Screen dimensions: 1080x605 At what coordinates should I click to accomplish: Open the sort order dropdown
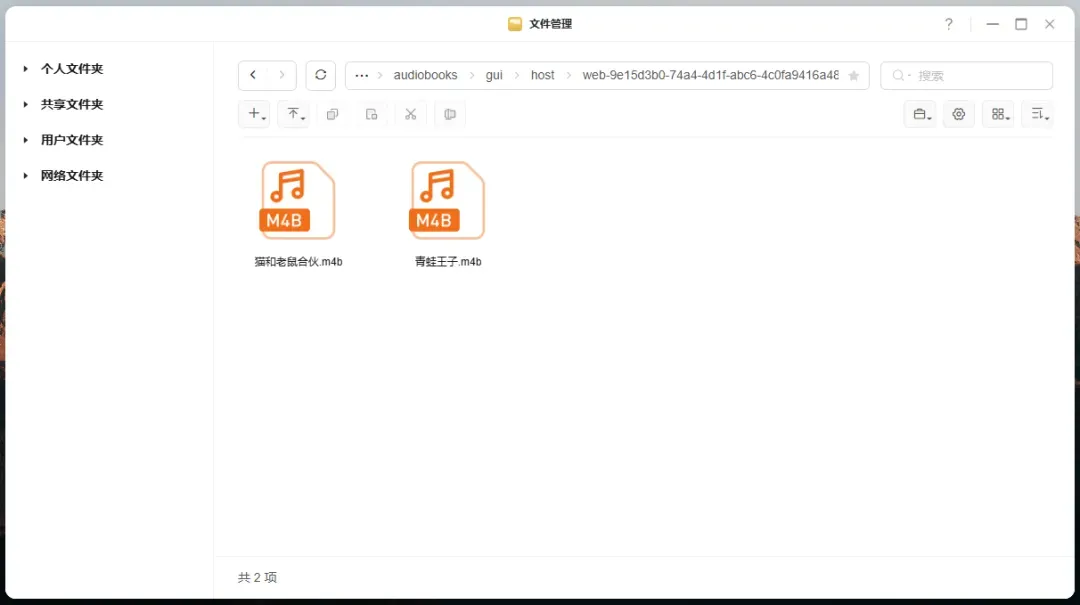pos(1038,114)
